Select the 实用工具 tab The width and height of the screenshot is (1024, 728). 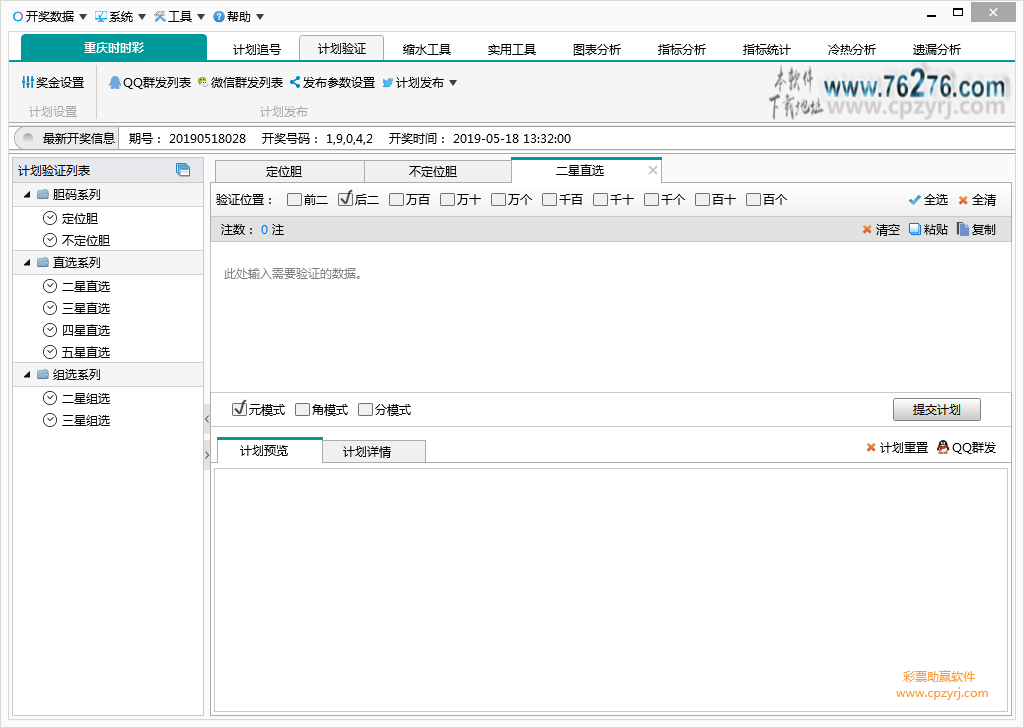511,50
